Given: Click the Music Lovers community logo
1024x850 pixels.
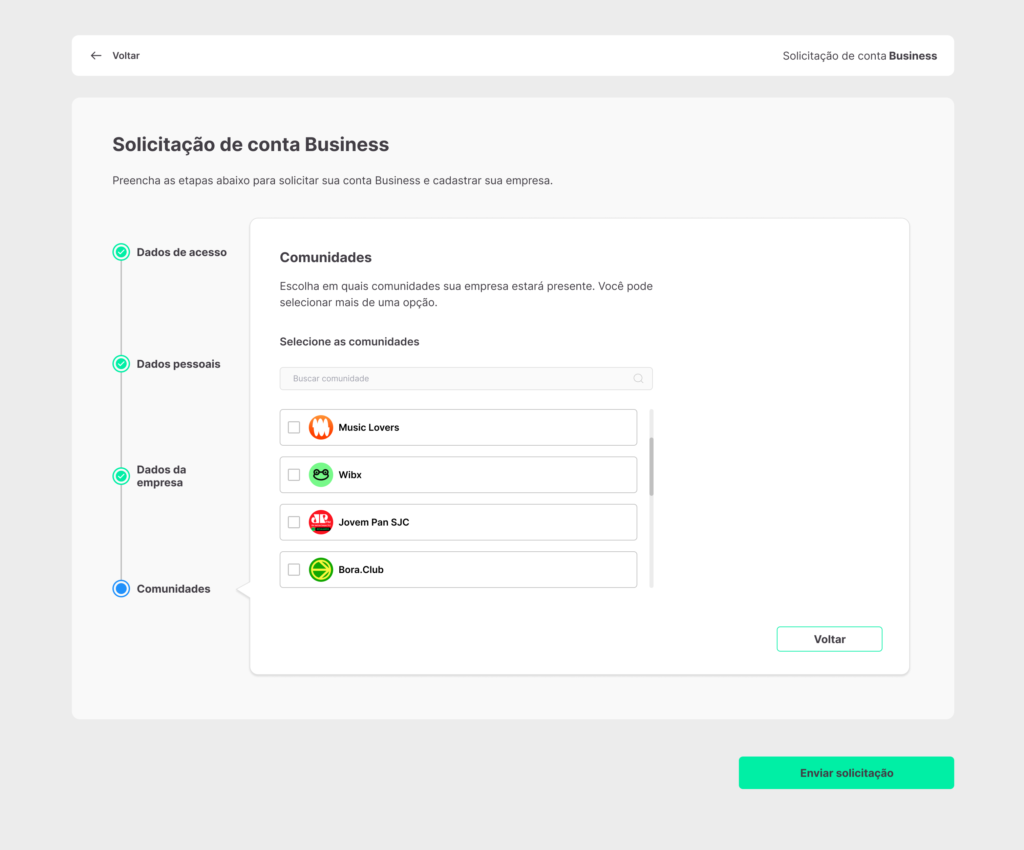Looking at the screenshot, I should point(321,428).
